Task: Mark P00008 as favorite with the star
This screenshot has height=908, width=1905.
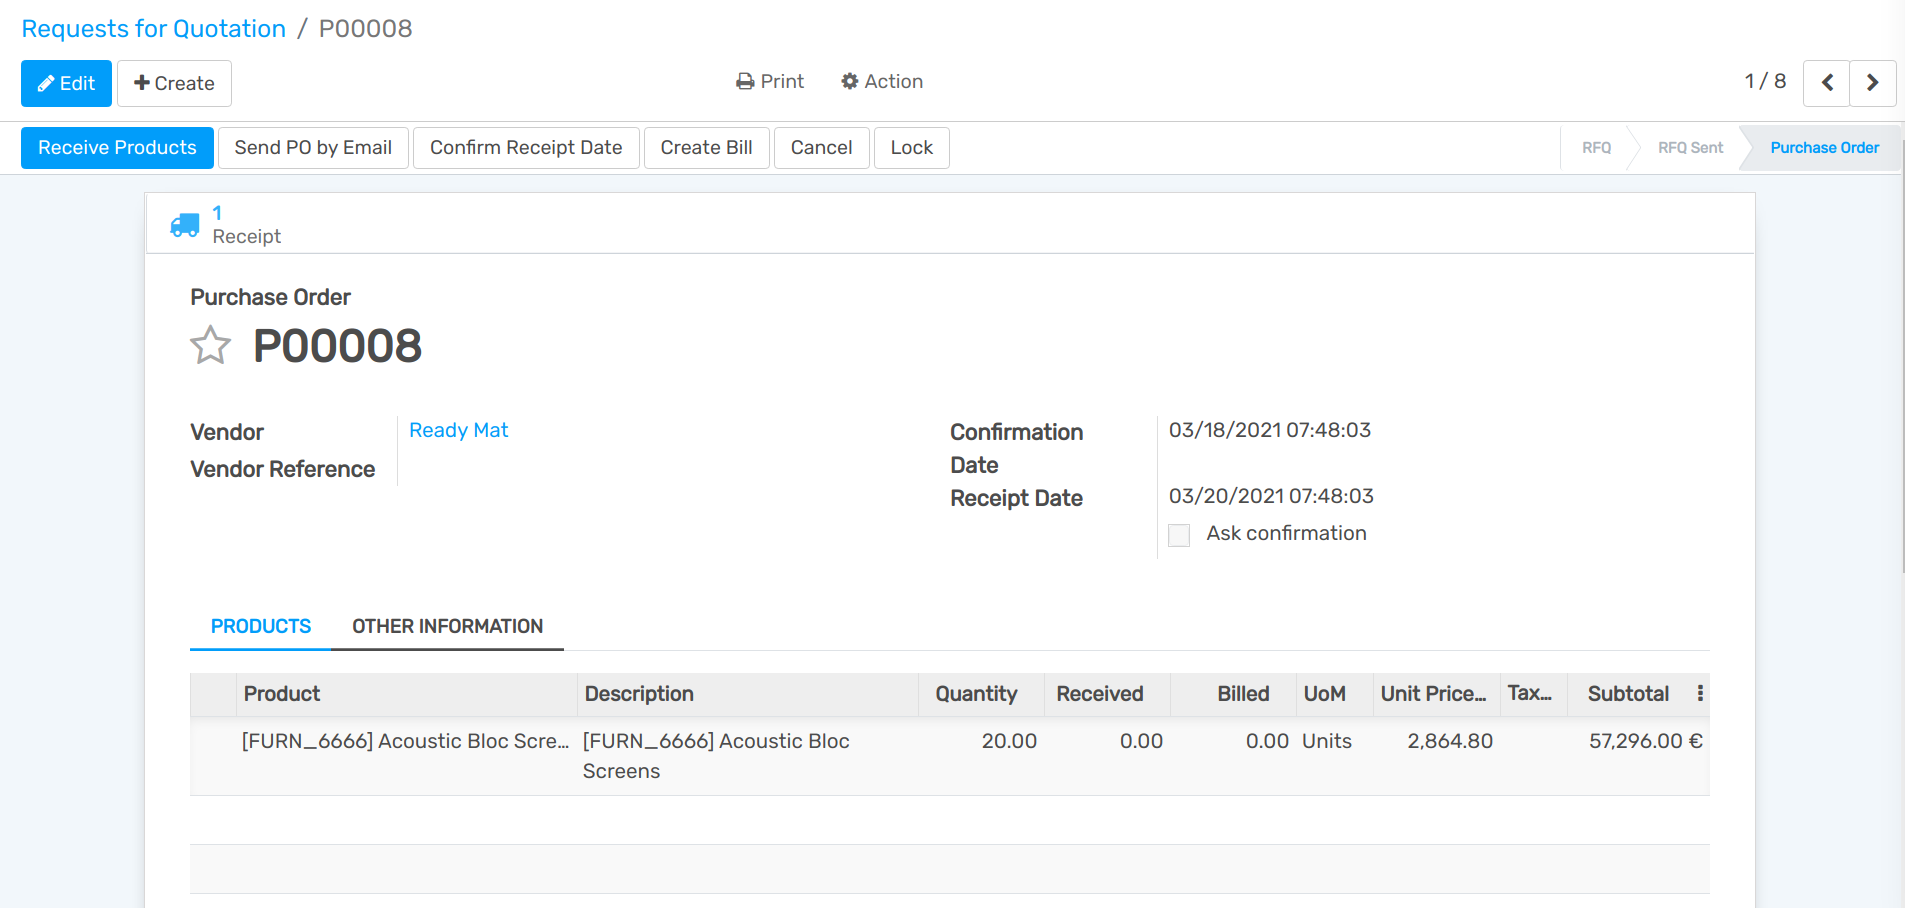Action: (x=210, y=345)
